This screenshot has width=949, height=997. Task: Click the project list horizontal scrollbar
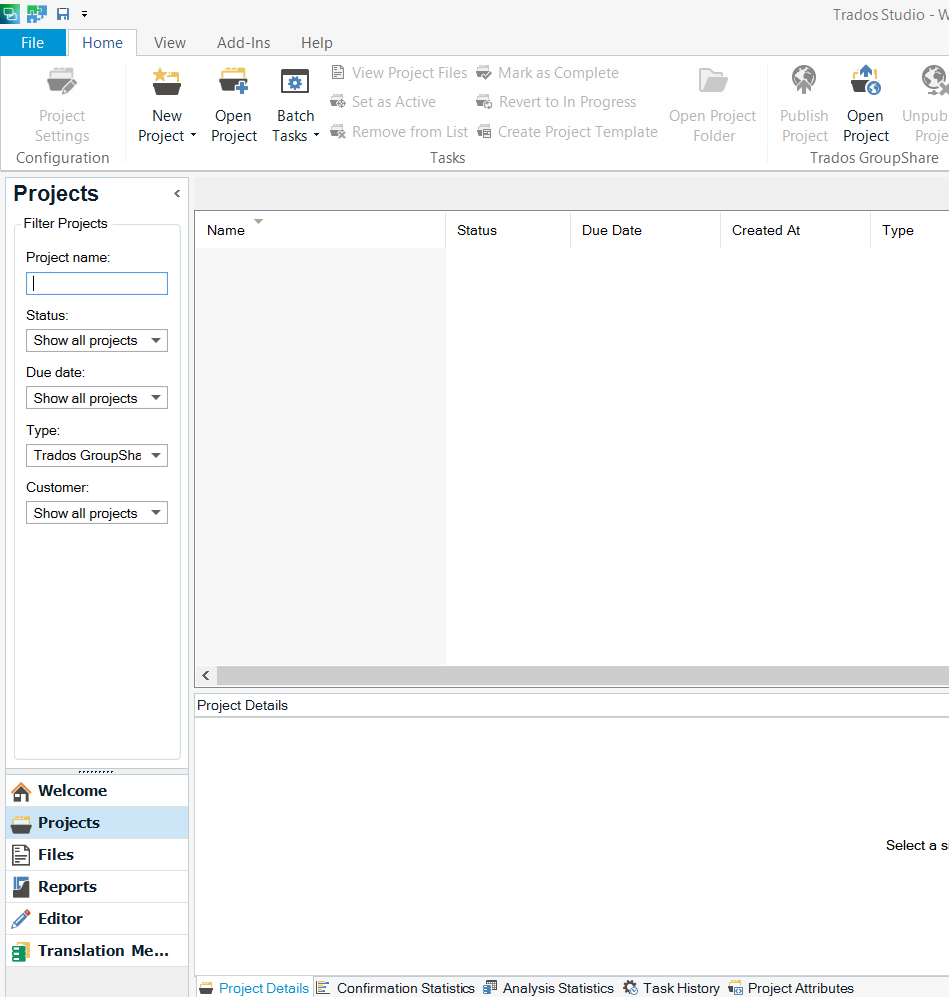click(x=583, y=675)
